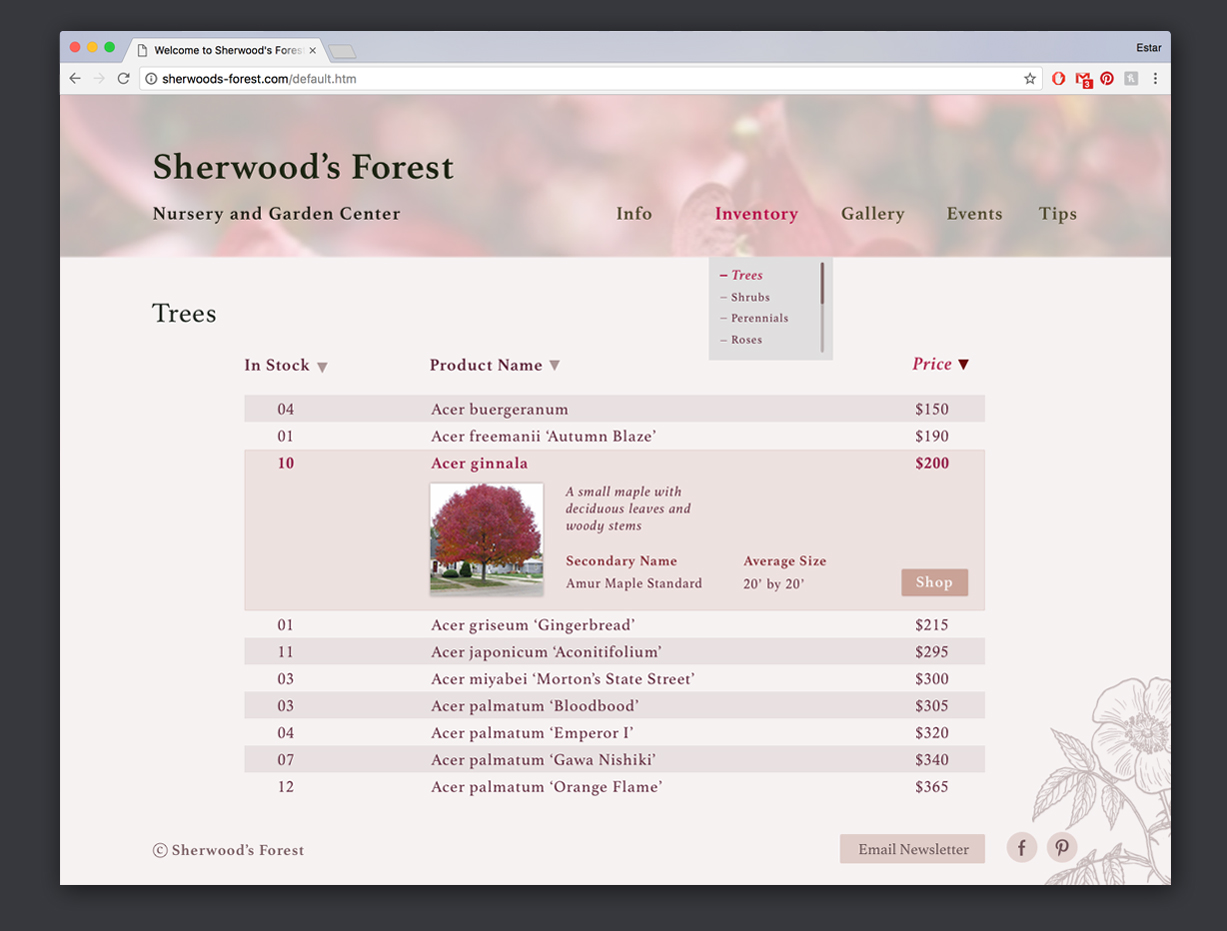This screenshot has width=1227, height=931.
Task: Open the Inventory navigation menu
Action: pos(756,214)
